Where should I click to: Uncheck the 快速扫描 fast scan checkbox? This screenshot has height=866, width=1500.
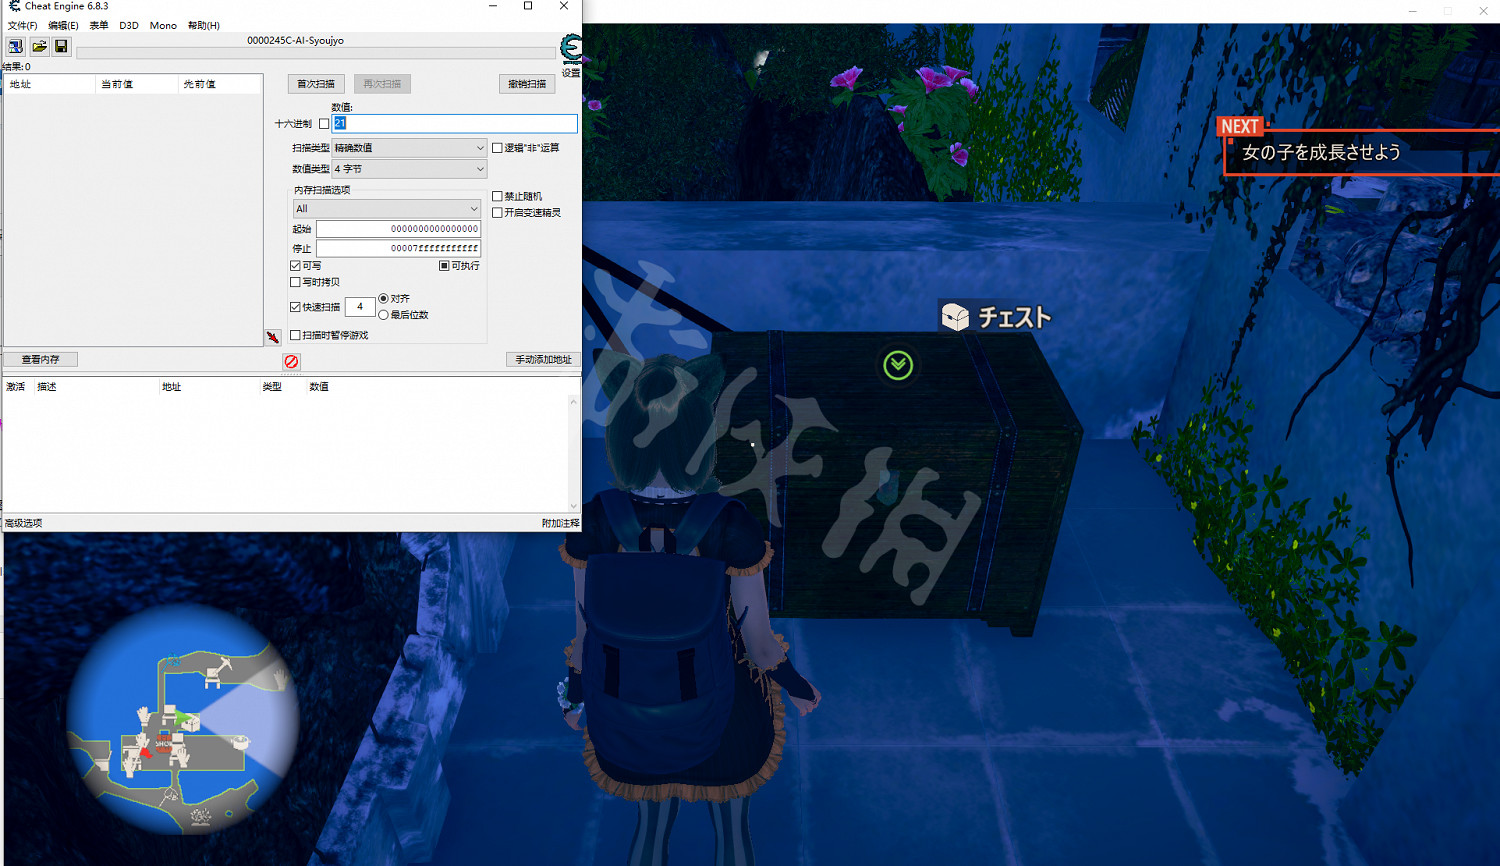click(x=296, y=307)
